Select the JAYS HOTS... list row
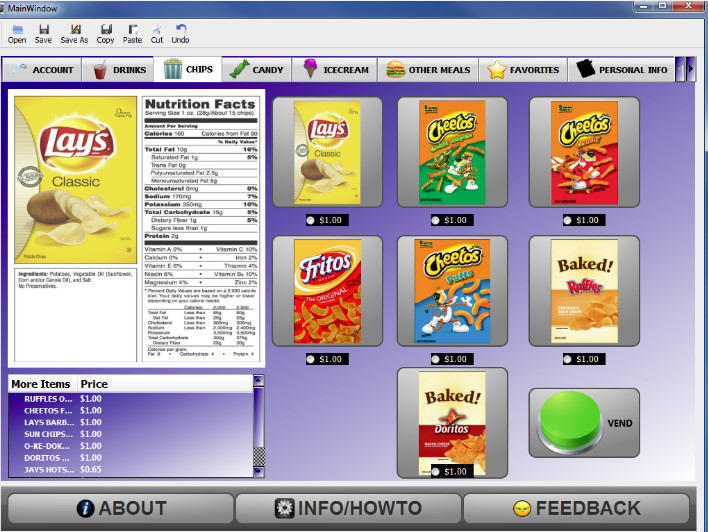This screenshot has width=708, height=532. (x=131, y=469)
